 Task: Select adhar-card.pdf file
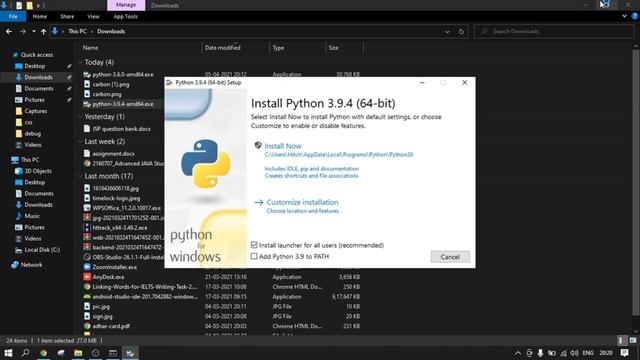pos(111,326)
